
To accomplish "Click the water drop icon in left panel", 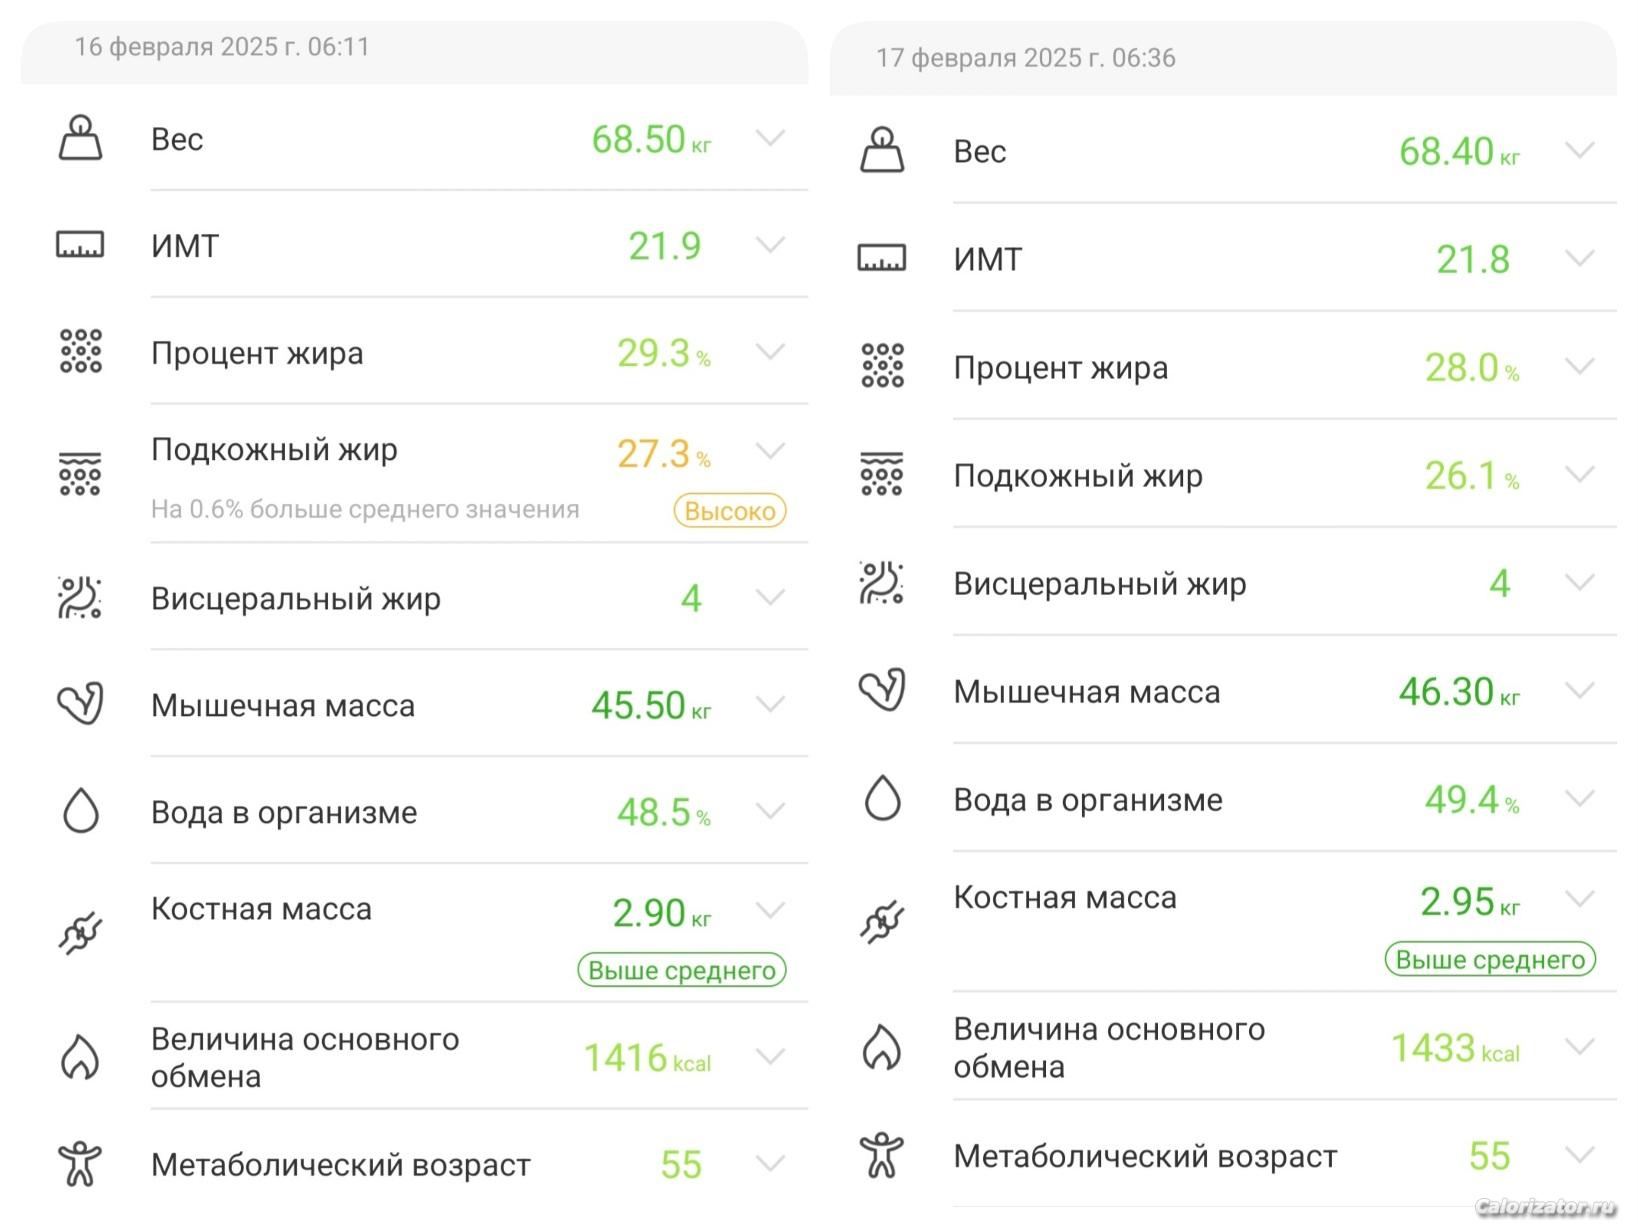I will (80, 811).
